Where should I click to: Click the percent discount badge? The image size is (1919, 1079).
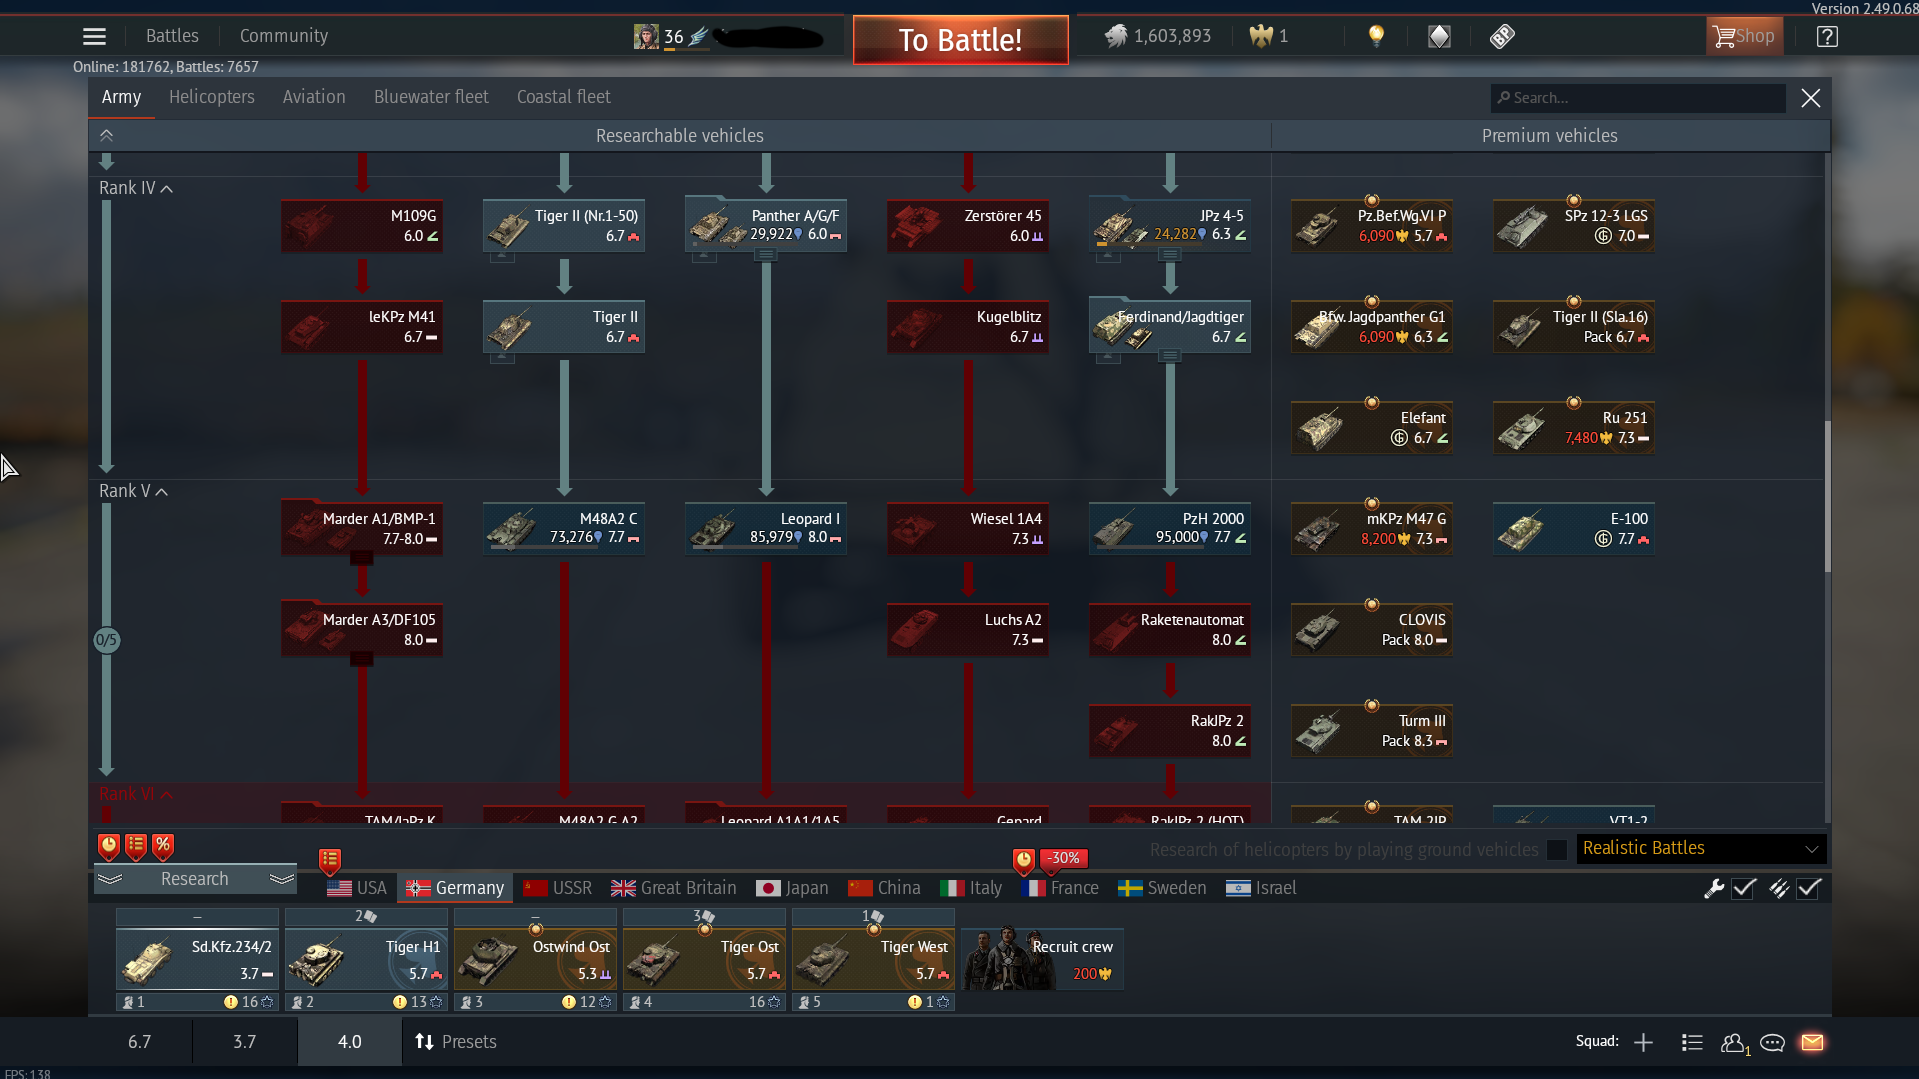(x=163, y=846)
